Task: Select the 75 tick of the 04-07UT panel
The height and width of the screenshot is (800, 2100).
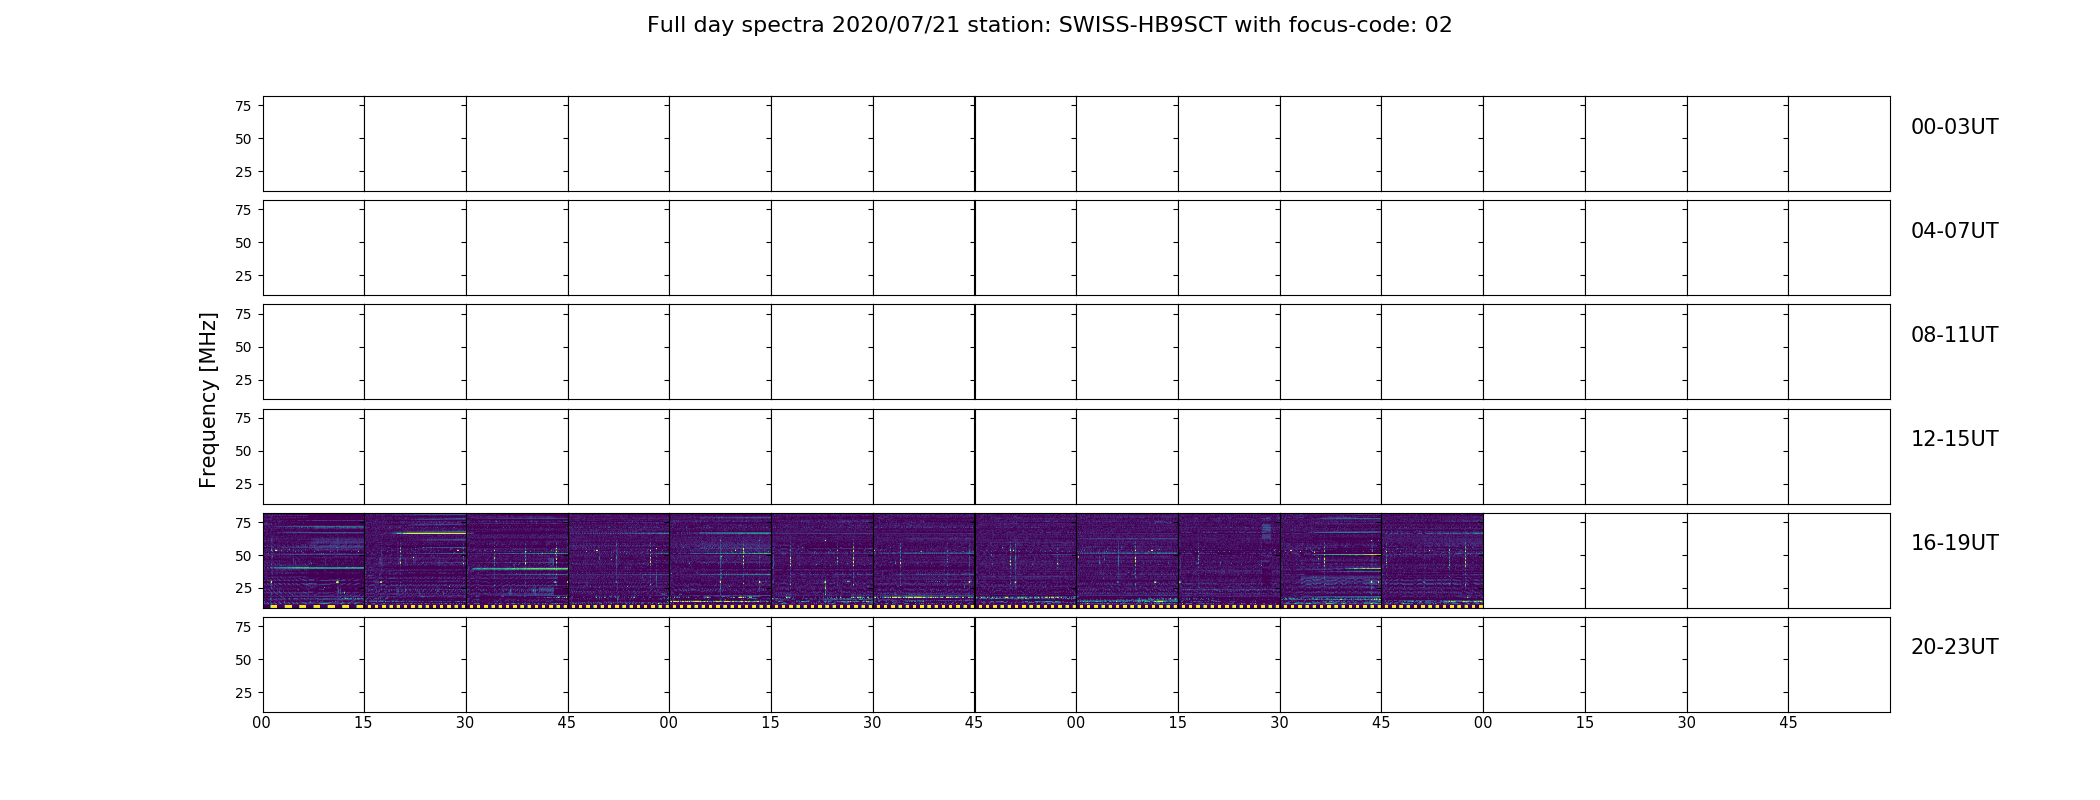Action: click(x=243, y=210)
